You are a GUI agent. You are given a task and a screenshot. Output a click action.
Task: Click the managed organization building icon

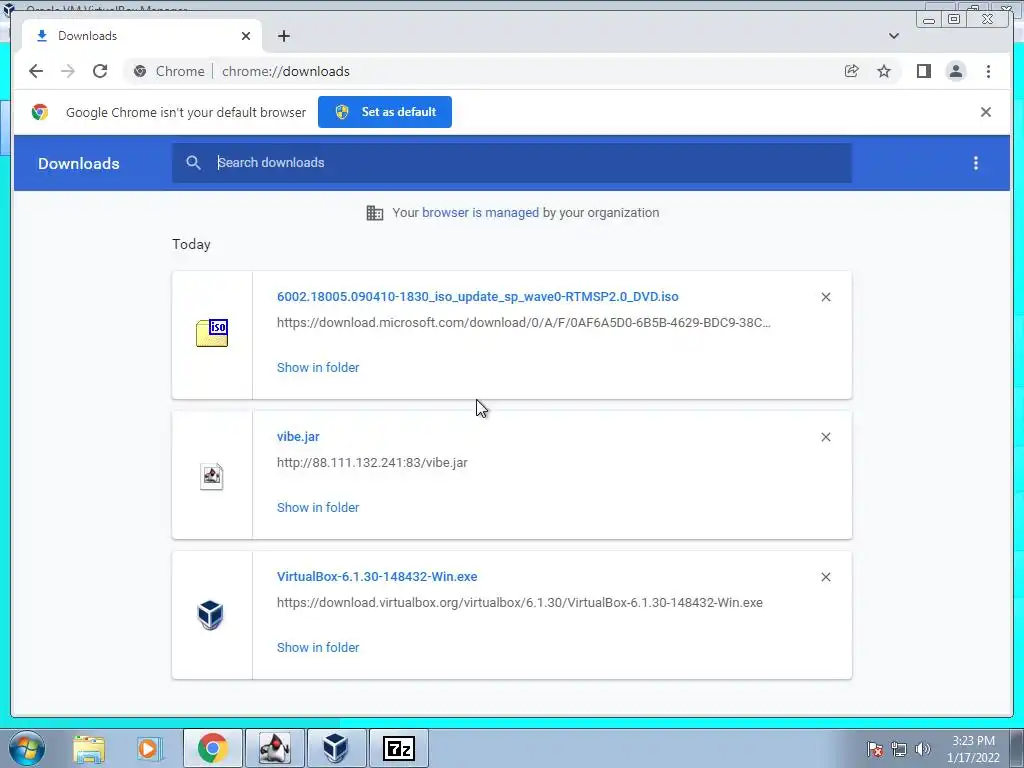coord(375,213)
